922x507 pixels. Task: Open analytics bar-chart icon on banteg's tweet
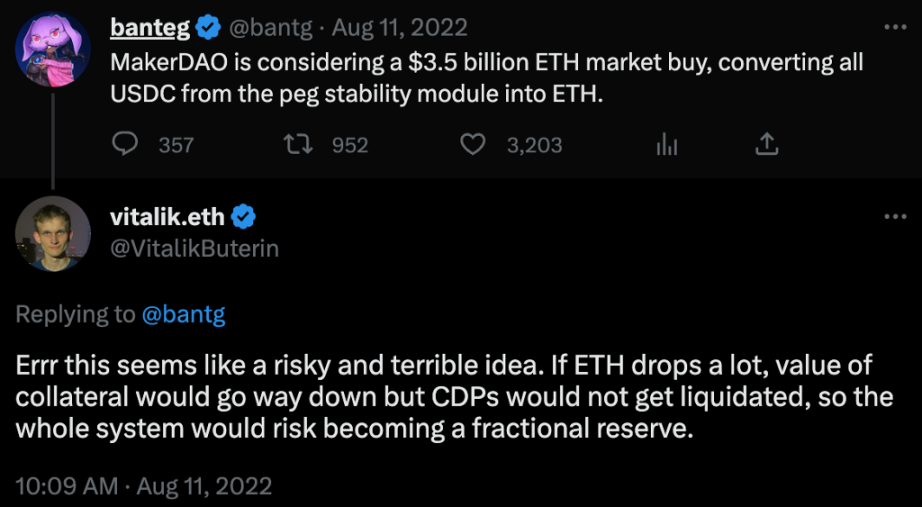click(x=667, y=145)
